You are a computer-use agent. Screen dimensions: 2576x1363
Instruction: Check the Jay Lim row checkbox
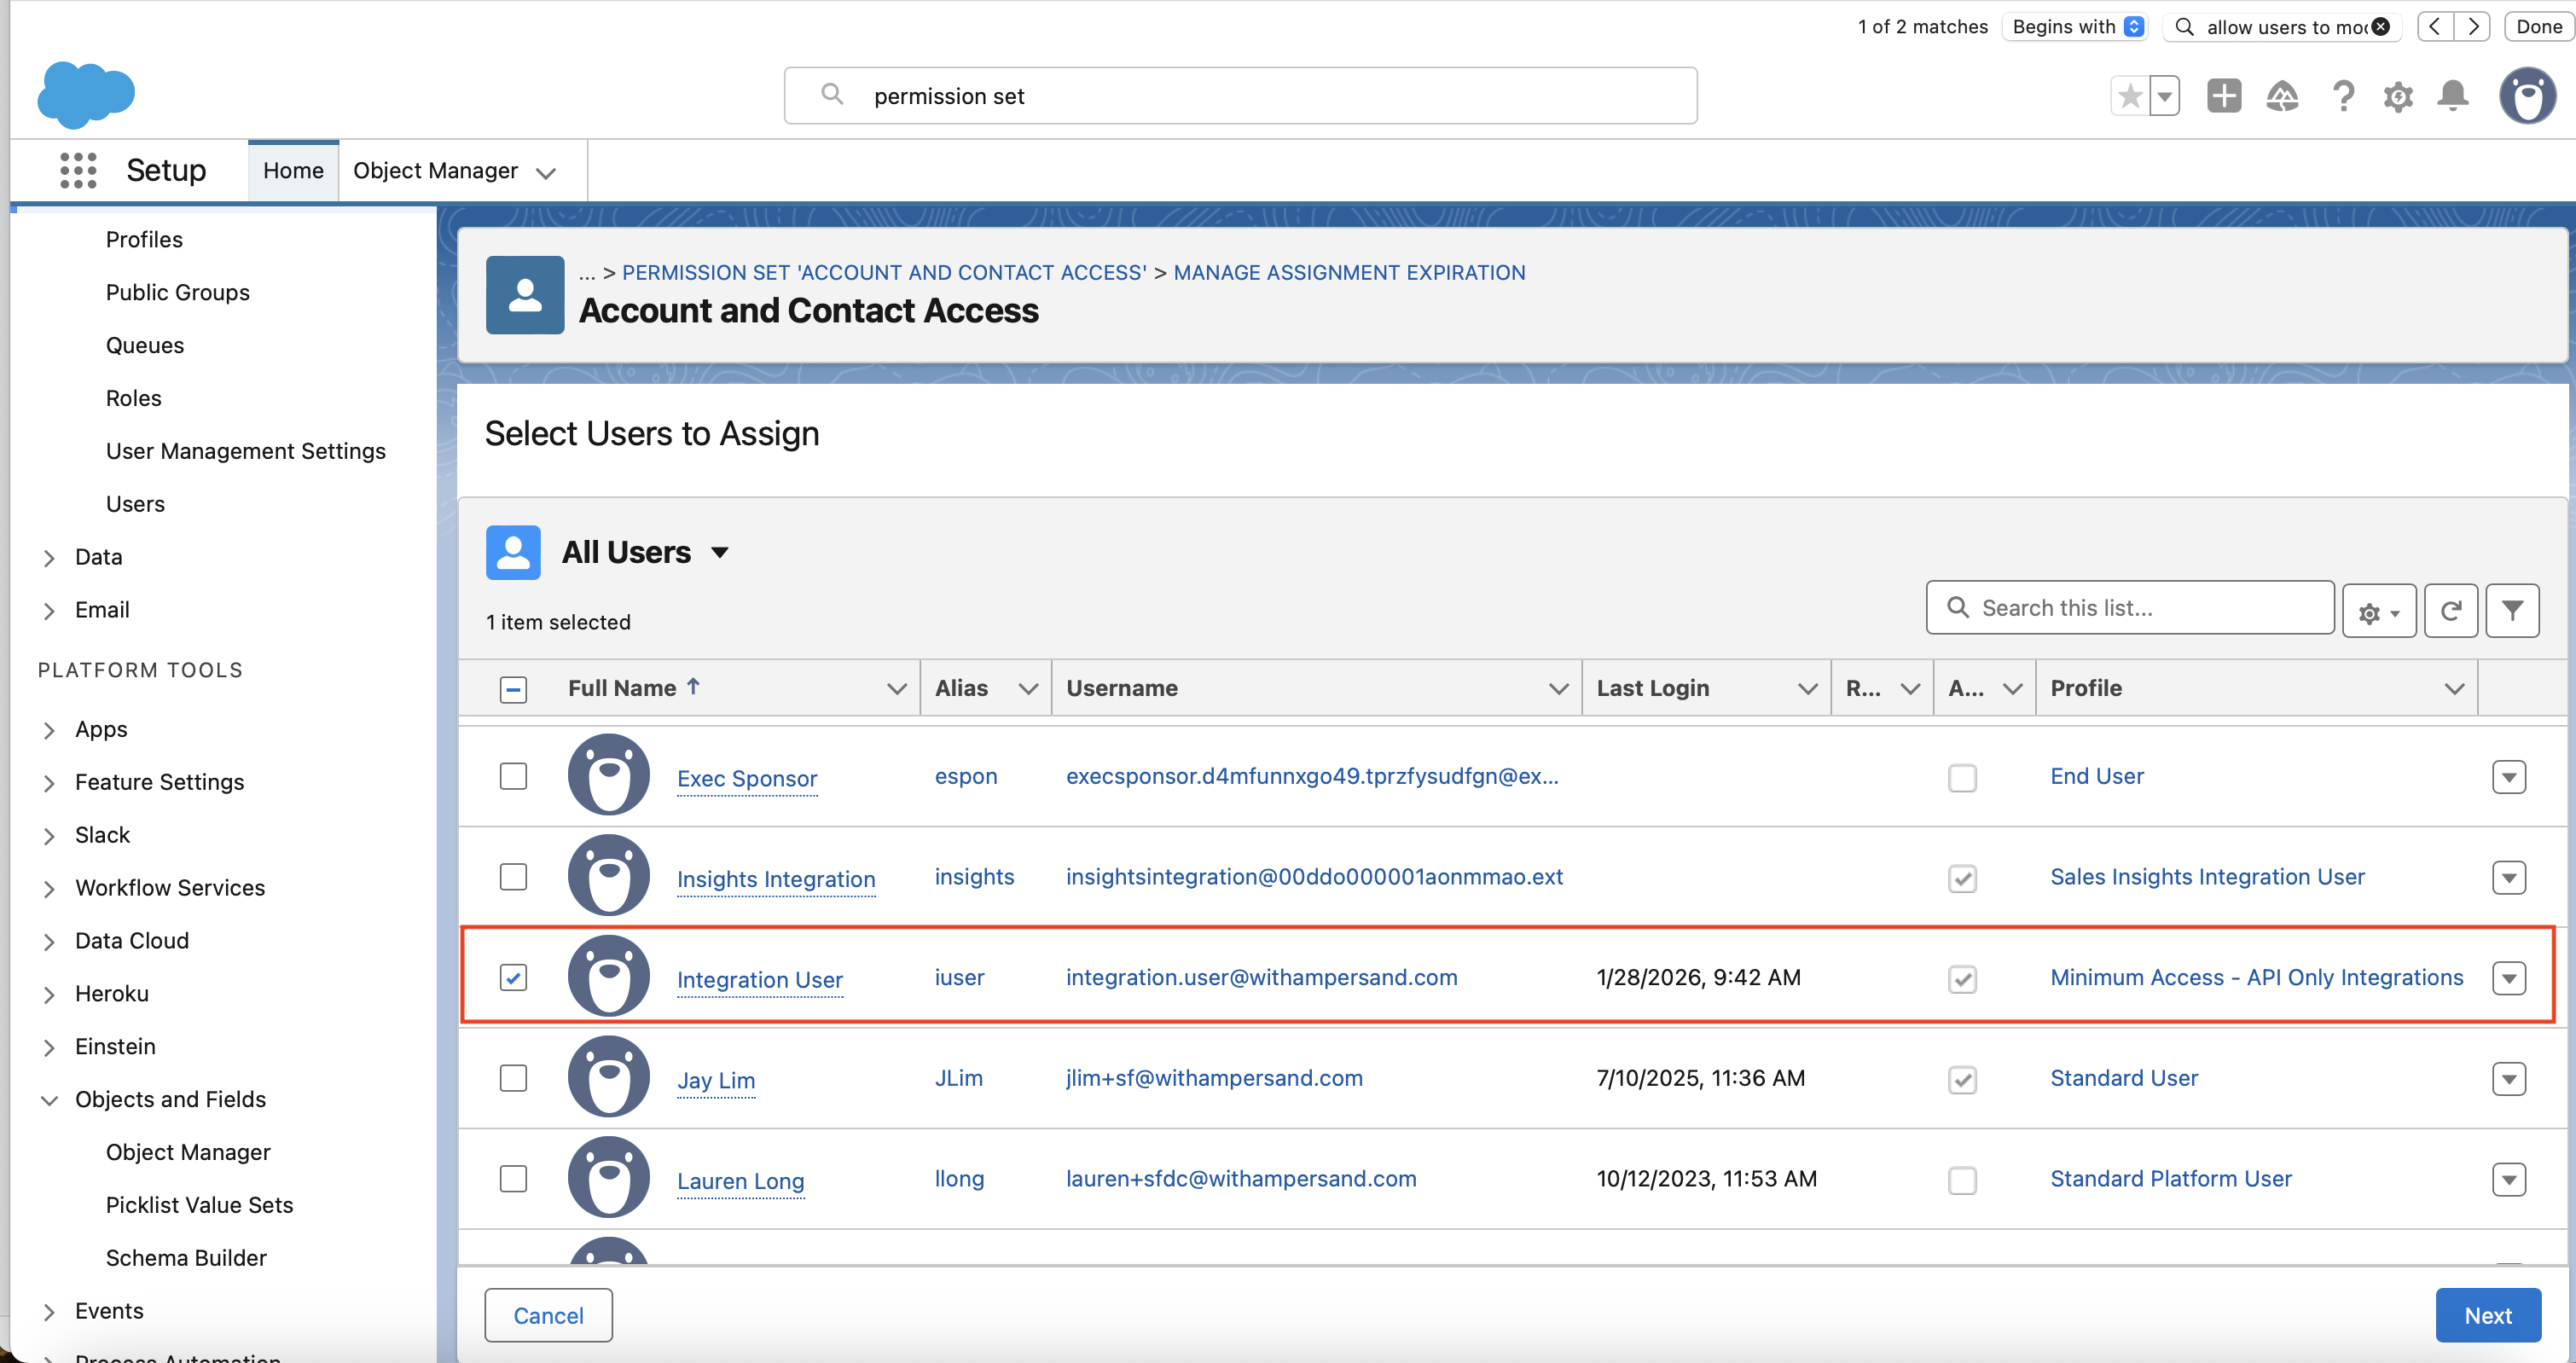(513, 1078)
